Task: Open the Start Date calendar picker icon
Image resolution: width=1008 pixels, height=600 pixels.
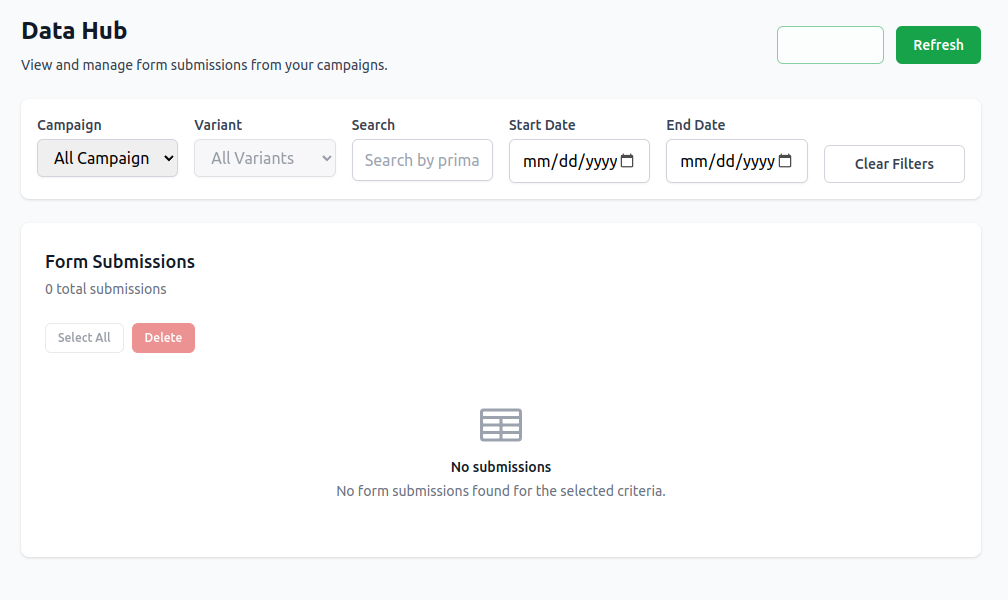Action: pyautogui.click(x=628, y=161)
